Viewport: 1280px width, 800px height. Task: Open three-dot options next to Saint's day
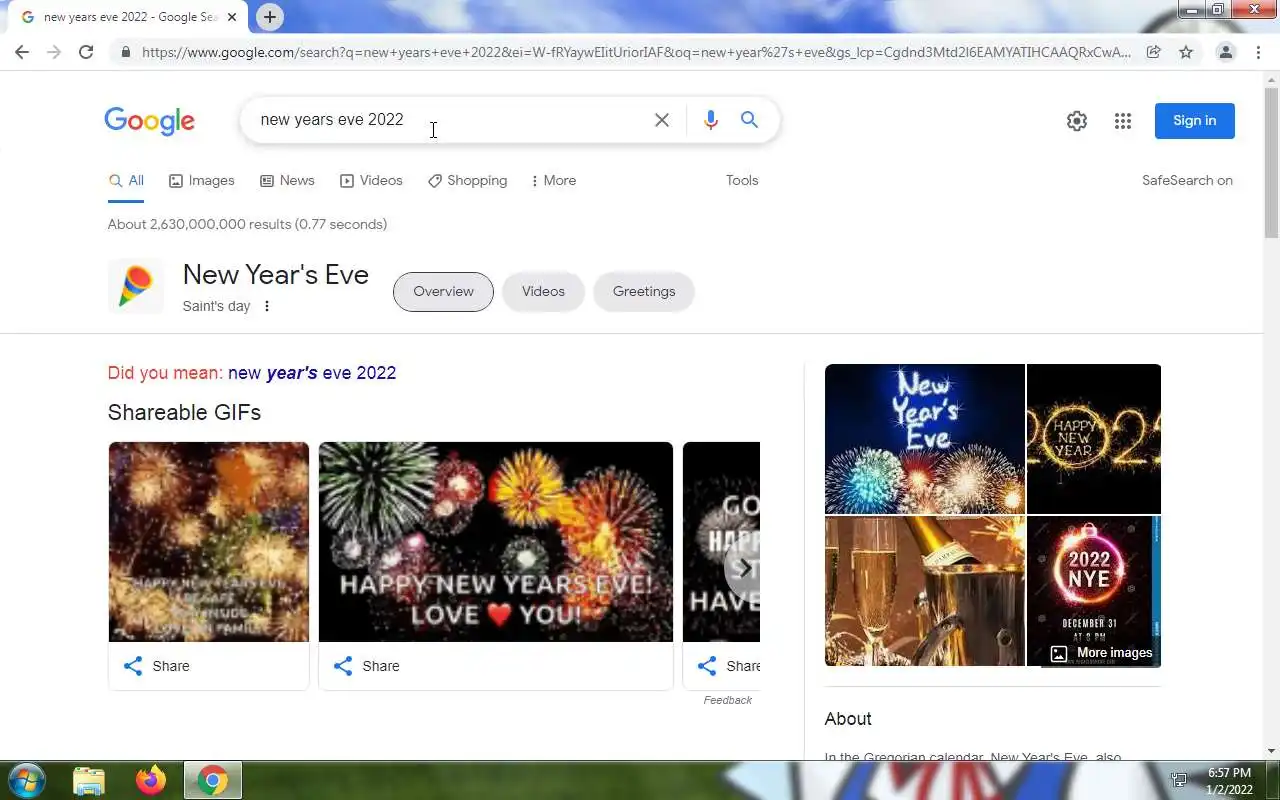[x=267, y=306]
